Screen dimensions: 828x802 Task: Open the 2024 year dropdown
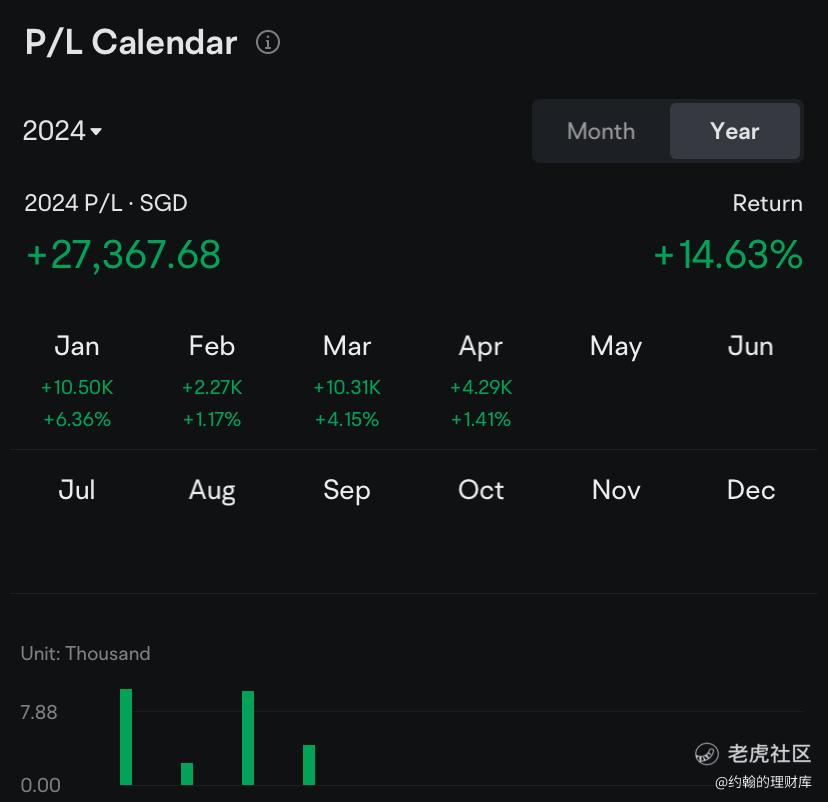point(62,130)
